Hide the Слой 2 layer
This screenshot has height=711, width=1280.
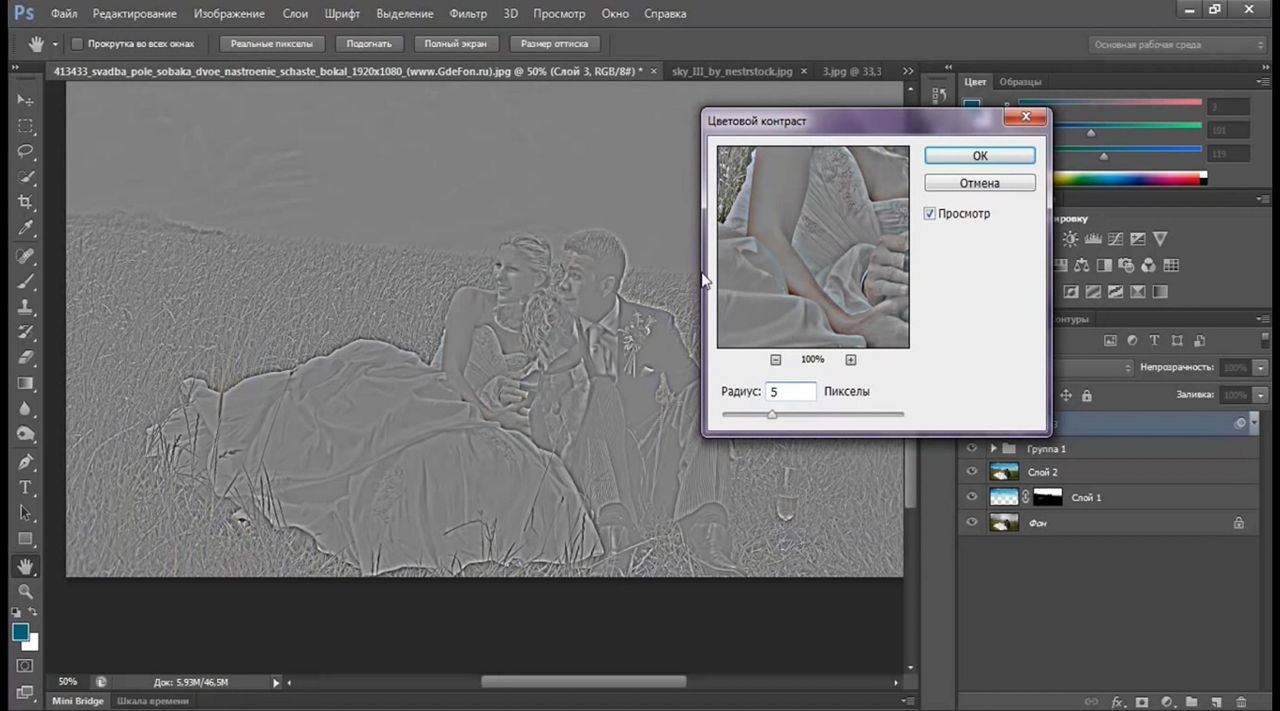point(971,472)
